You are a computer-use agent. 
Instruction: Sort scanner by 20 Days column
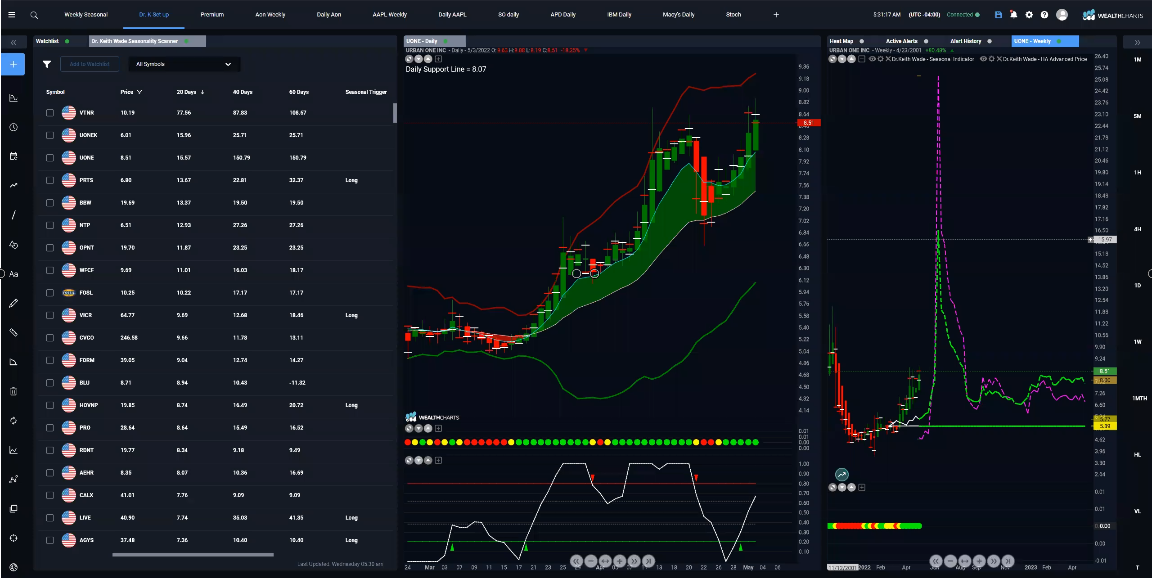[x=190, y=92]
